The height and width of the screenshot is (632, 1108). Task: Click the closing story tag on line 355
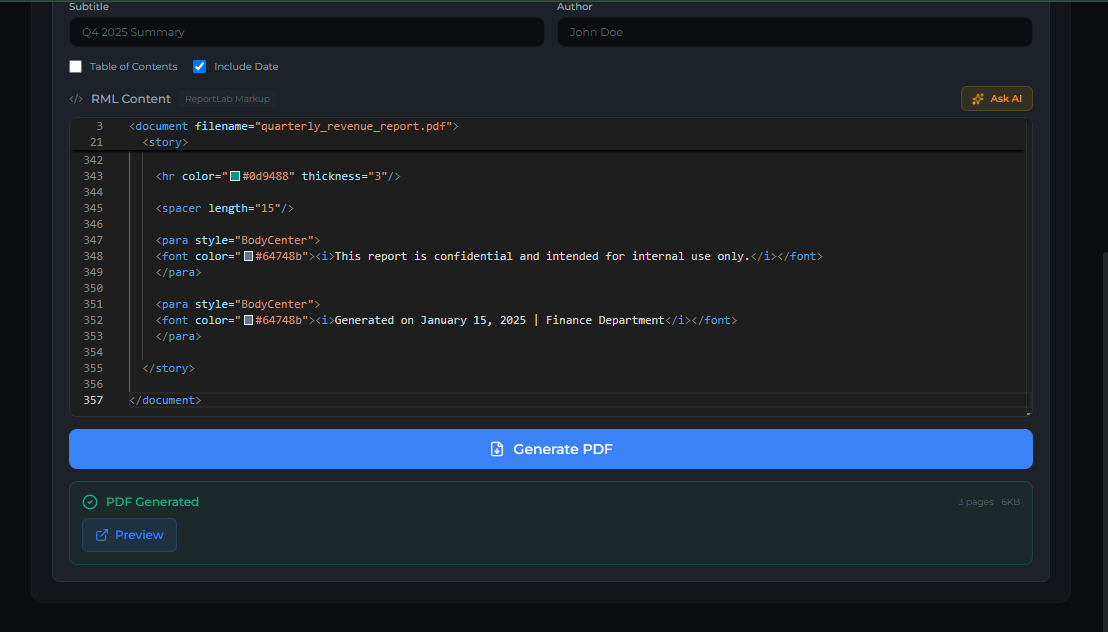coord(169,368)
